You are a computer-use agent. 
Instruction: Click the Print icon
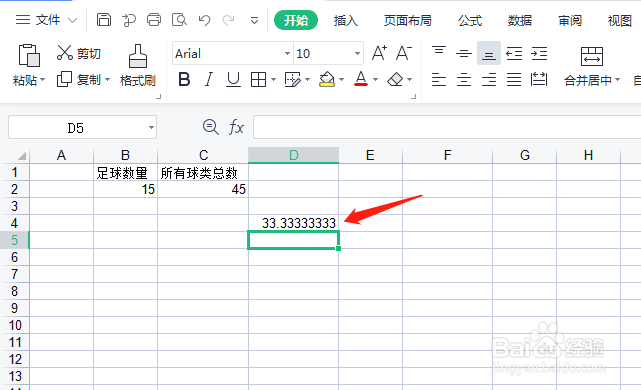154,20
